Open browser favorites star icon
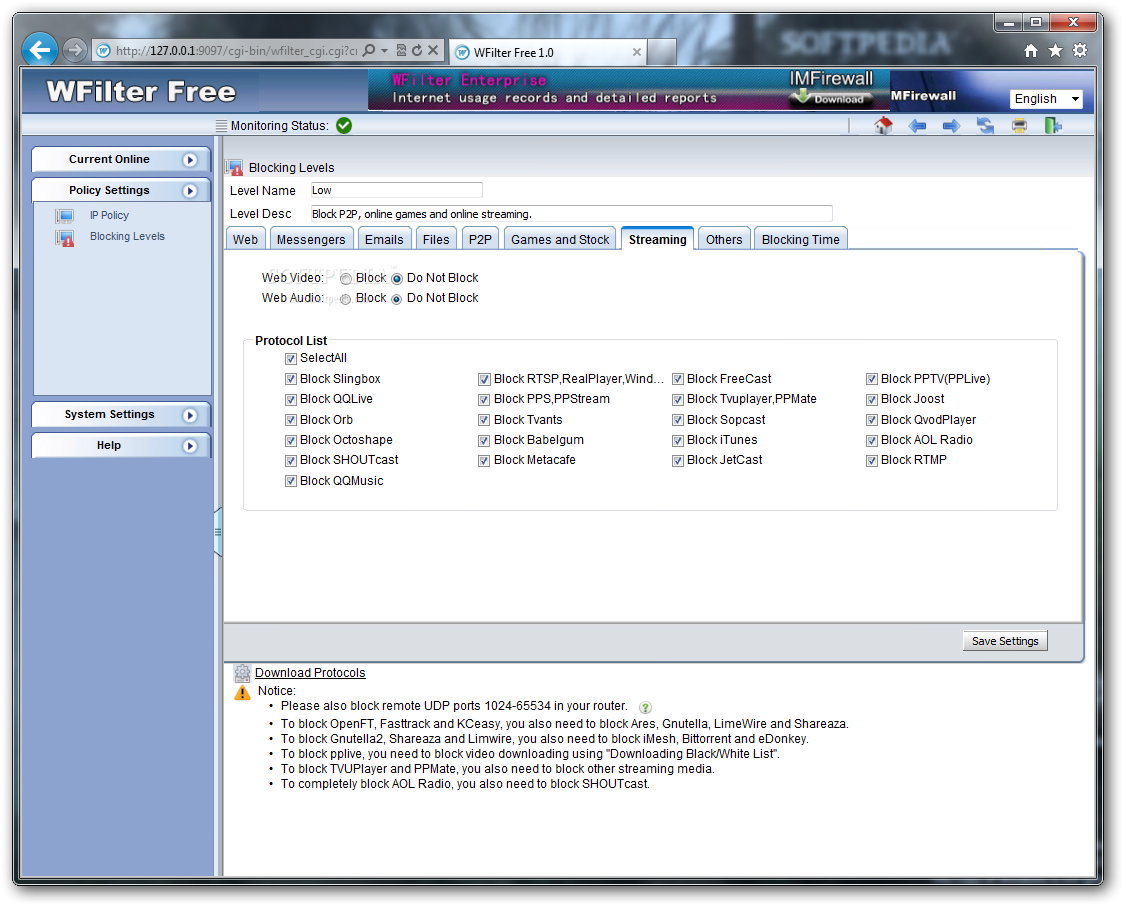This screenshot has width=1124, height=906. 1055,51
